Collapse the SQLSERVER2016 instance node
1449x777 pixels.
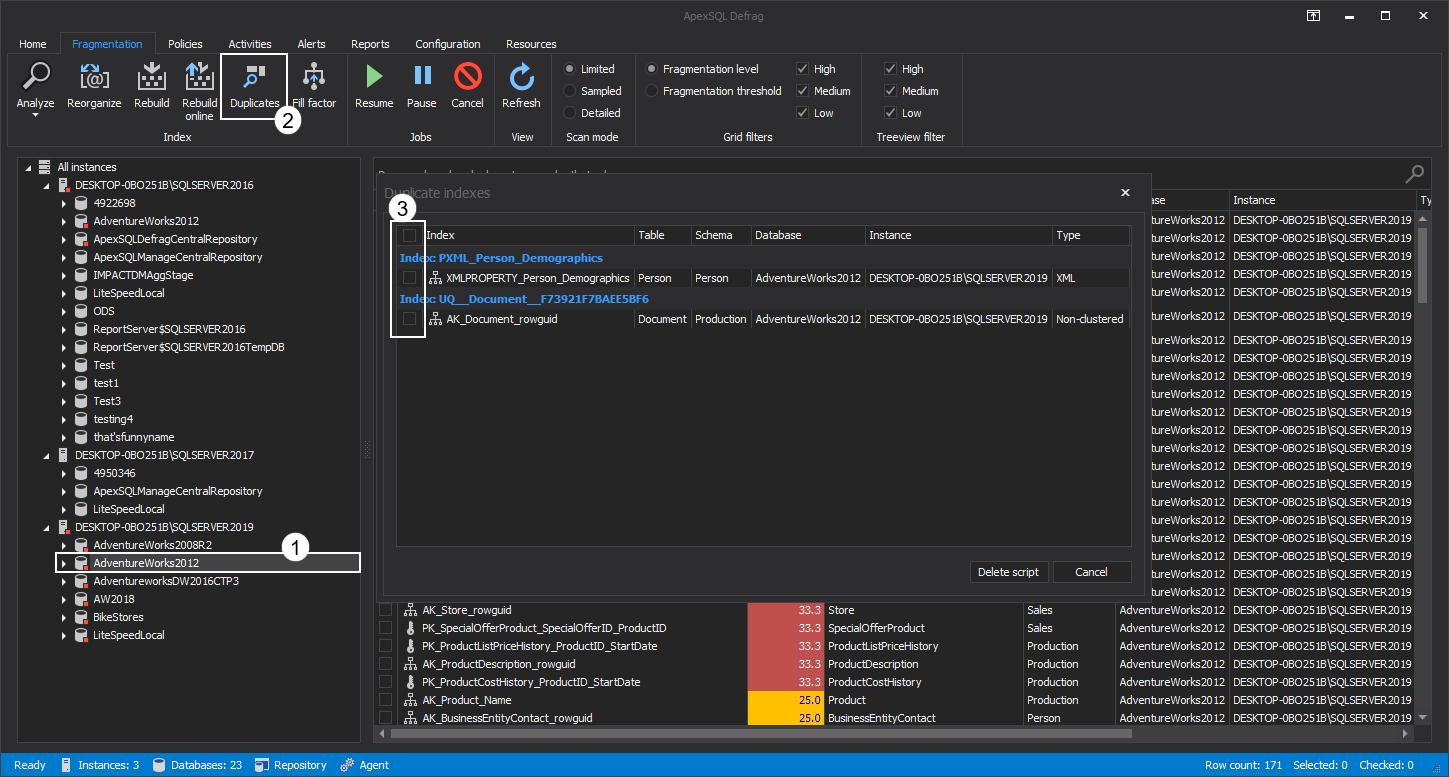coord(47,186)
